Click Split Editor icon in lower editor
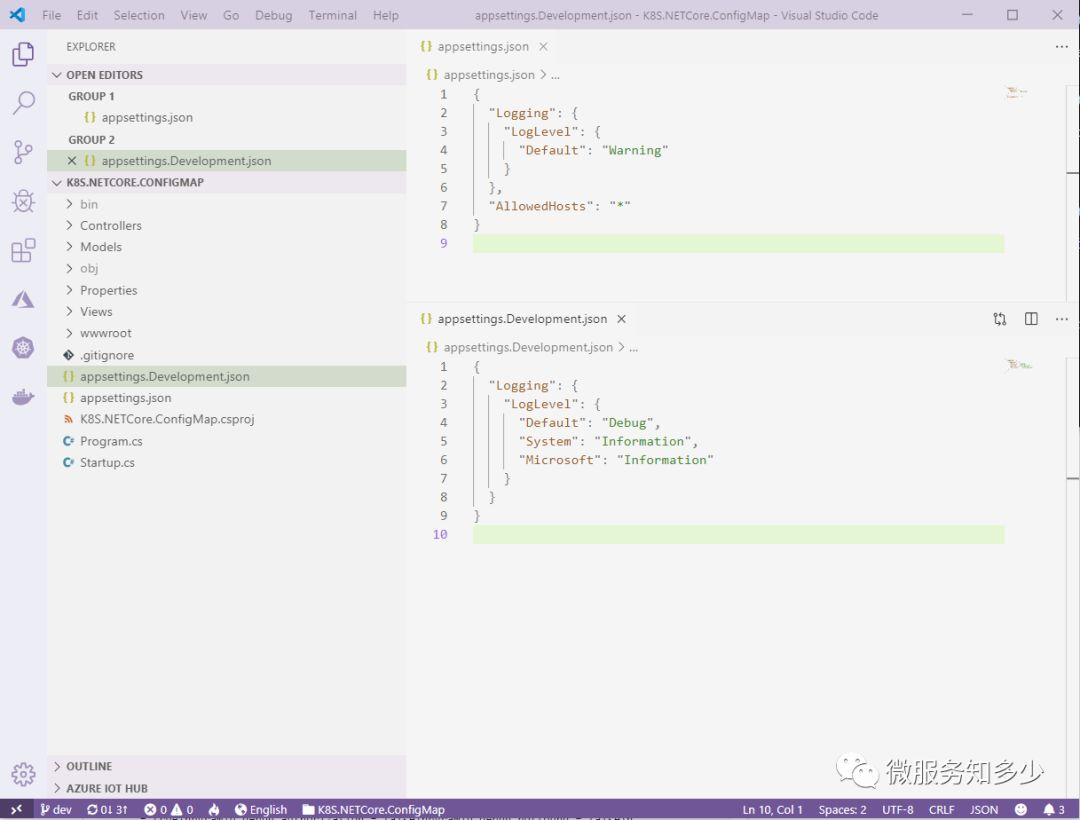The image size is (1080, 820). tap(1031, 319)
